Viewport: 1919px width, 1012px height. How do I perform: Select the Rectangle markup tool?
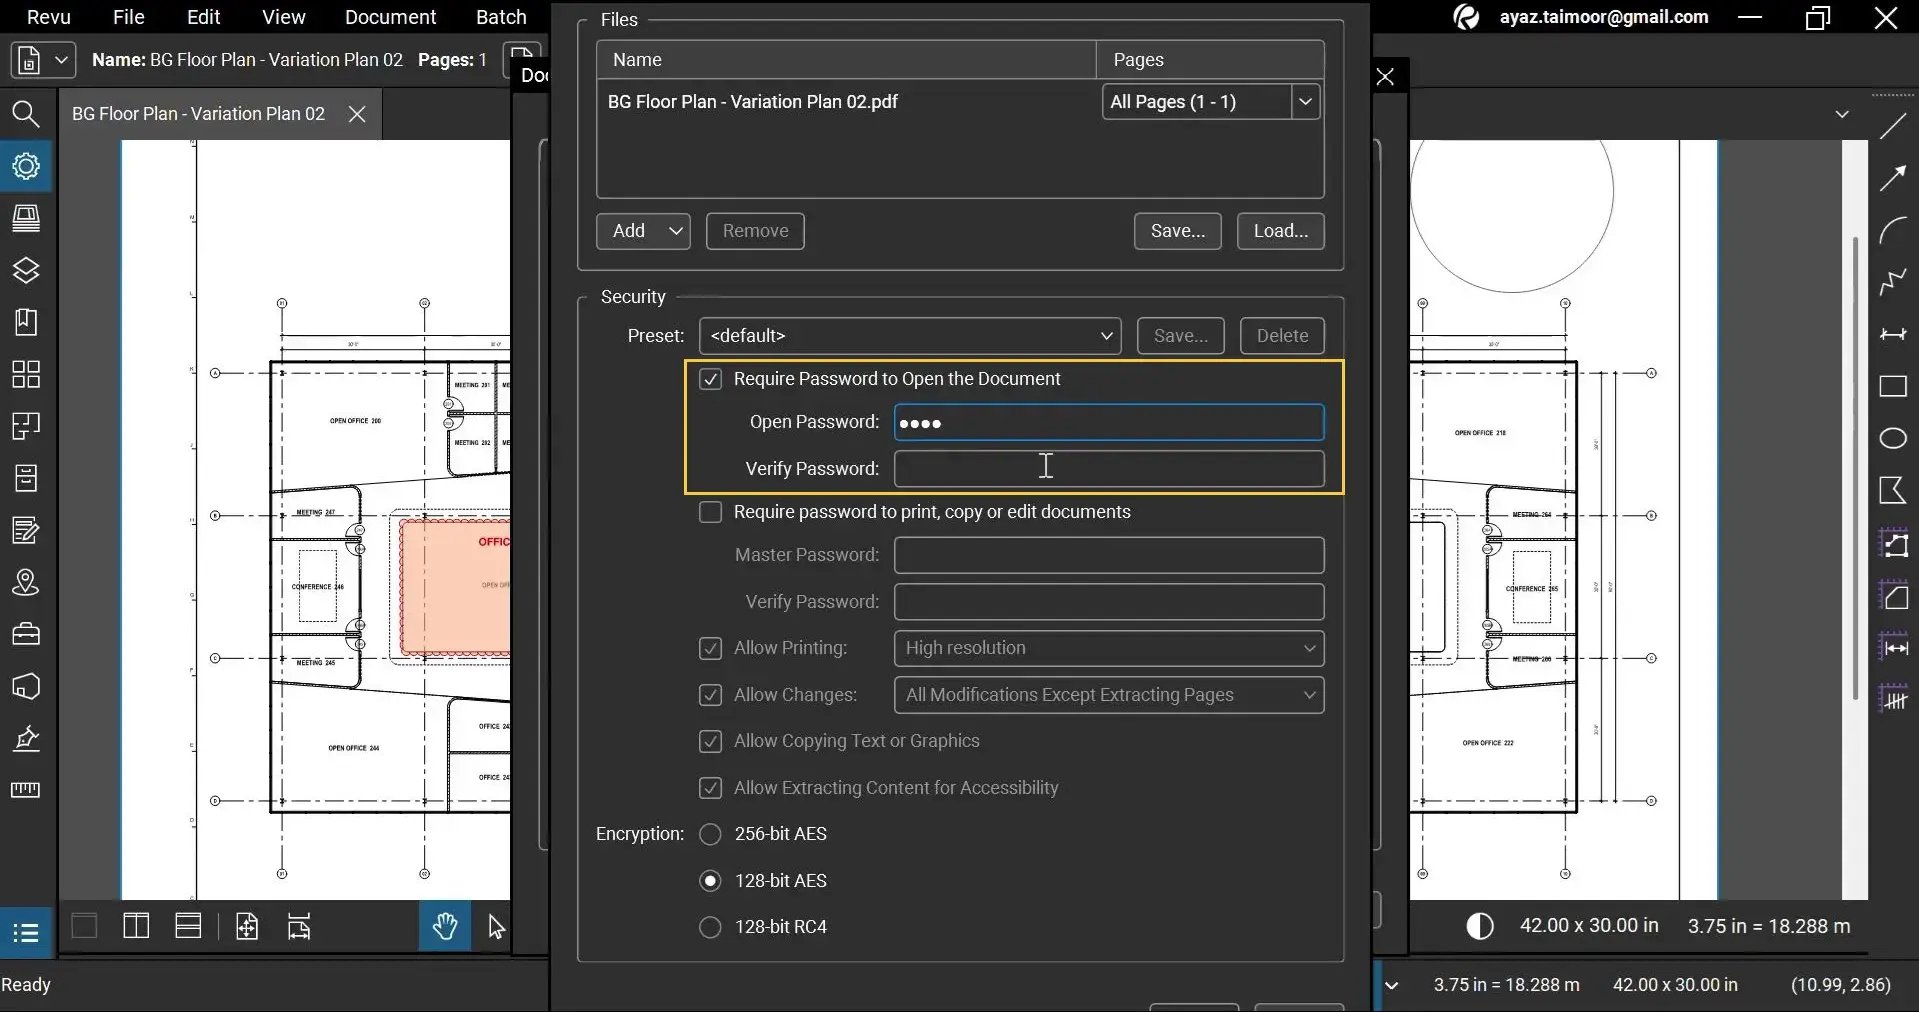pyautogui.click(x=1893, y=386)
